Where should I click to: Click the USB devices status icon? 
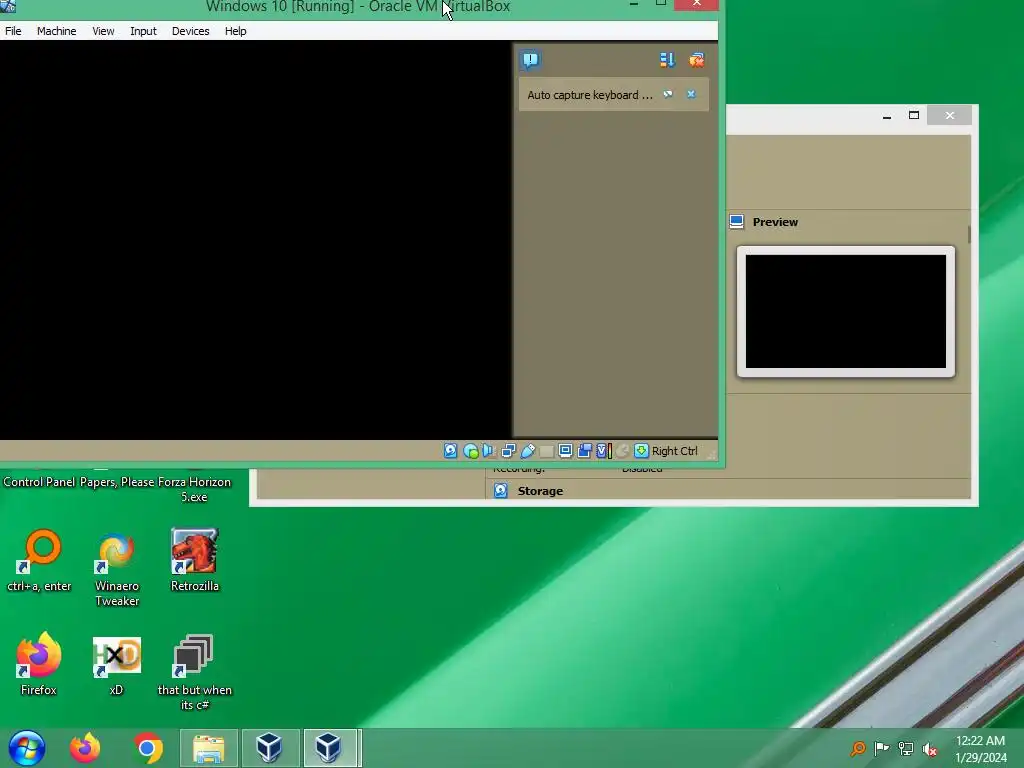tap(528, 451)
